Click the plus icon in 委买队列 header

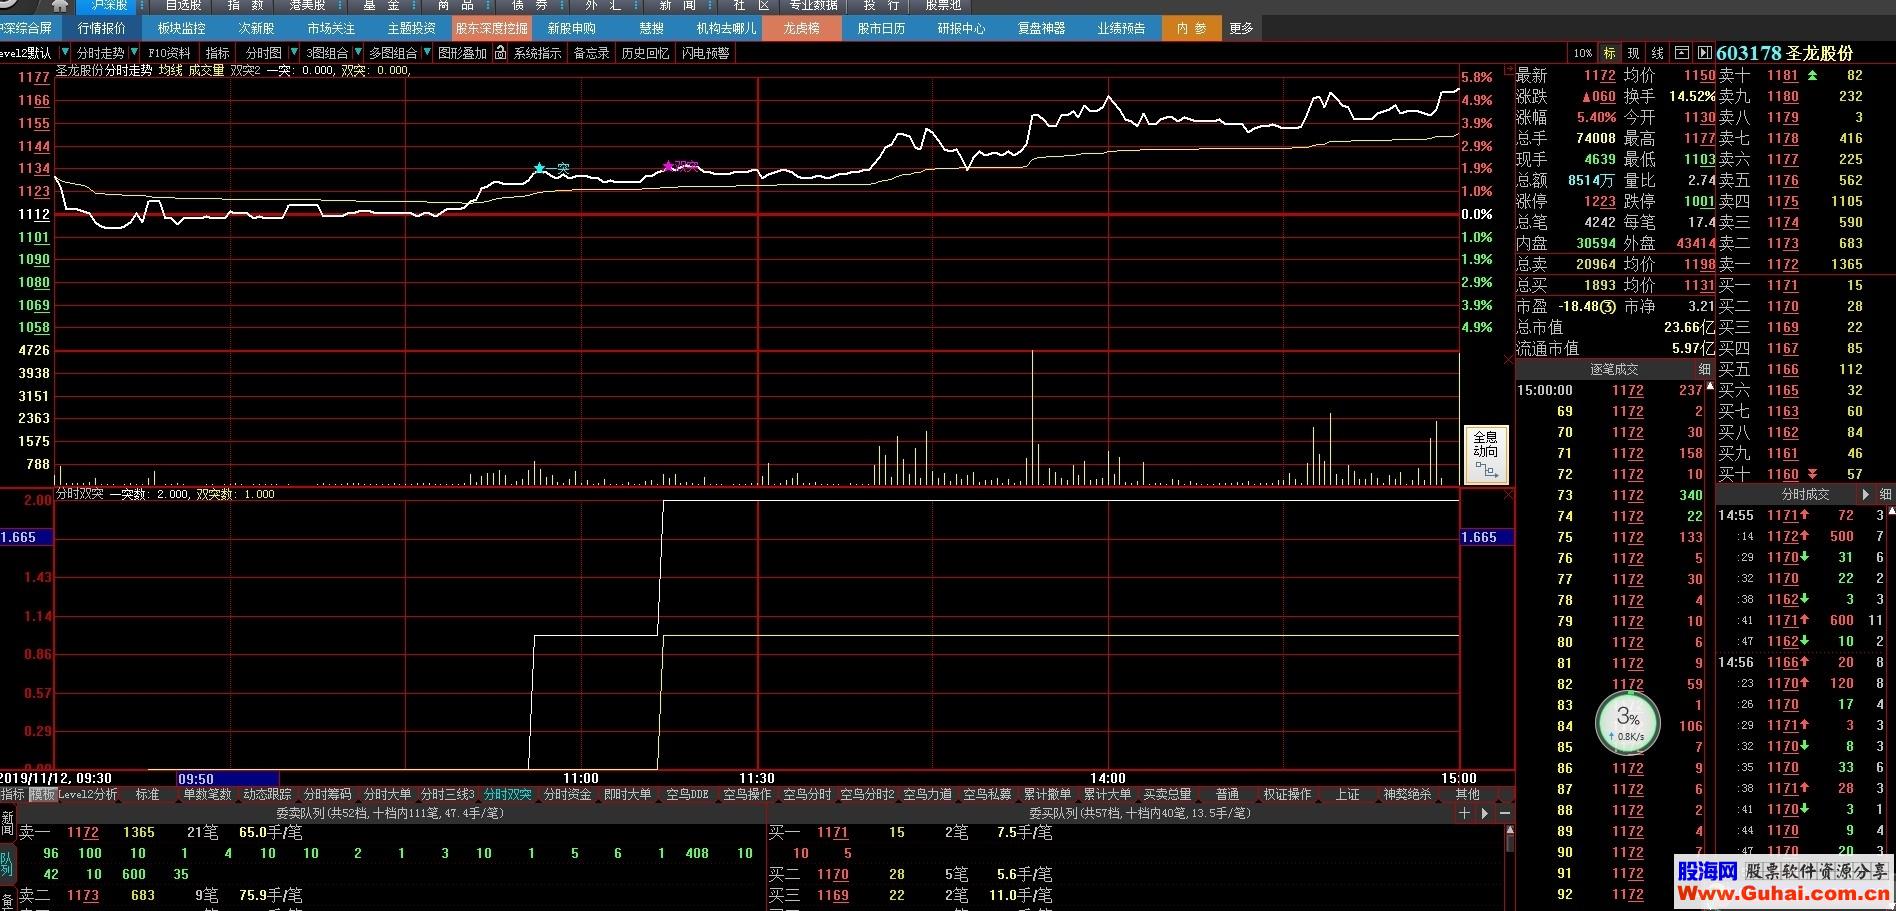tap(1465, 813)
